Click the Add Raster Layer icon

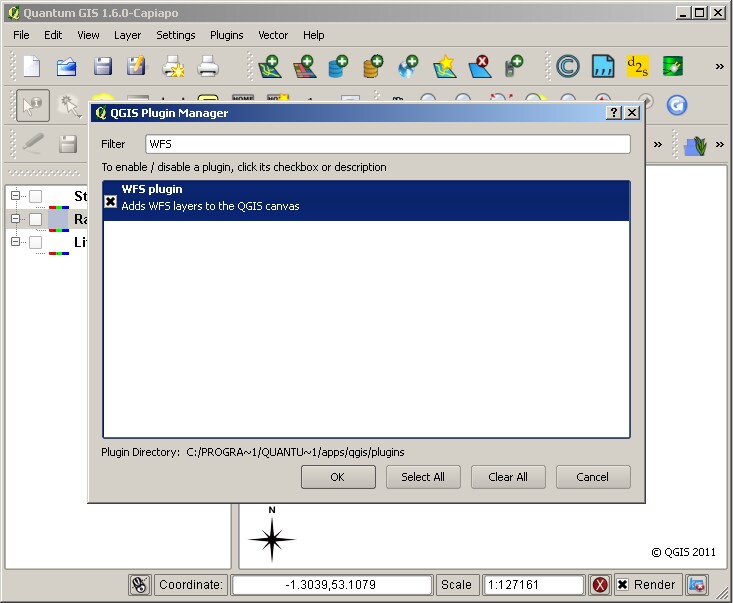[x=304, y=66]
